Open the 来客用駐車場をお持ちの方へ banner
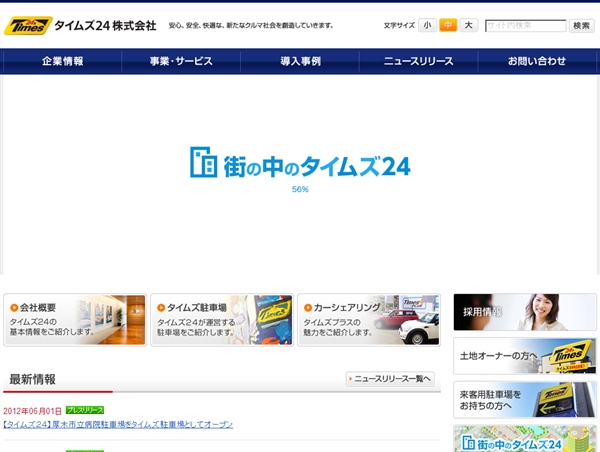This screenshot has height=452, width=600. click(525, 400)
